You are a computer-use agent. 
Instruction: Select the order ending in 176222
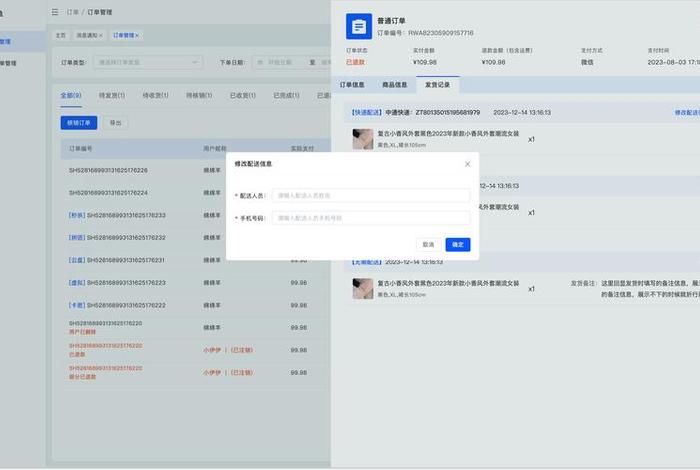(x=117, y=305)
